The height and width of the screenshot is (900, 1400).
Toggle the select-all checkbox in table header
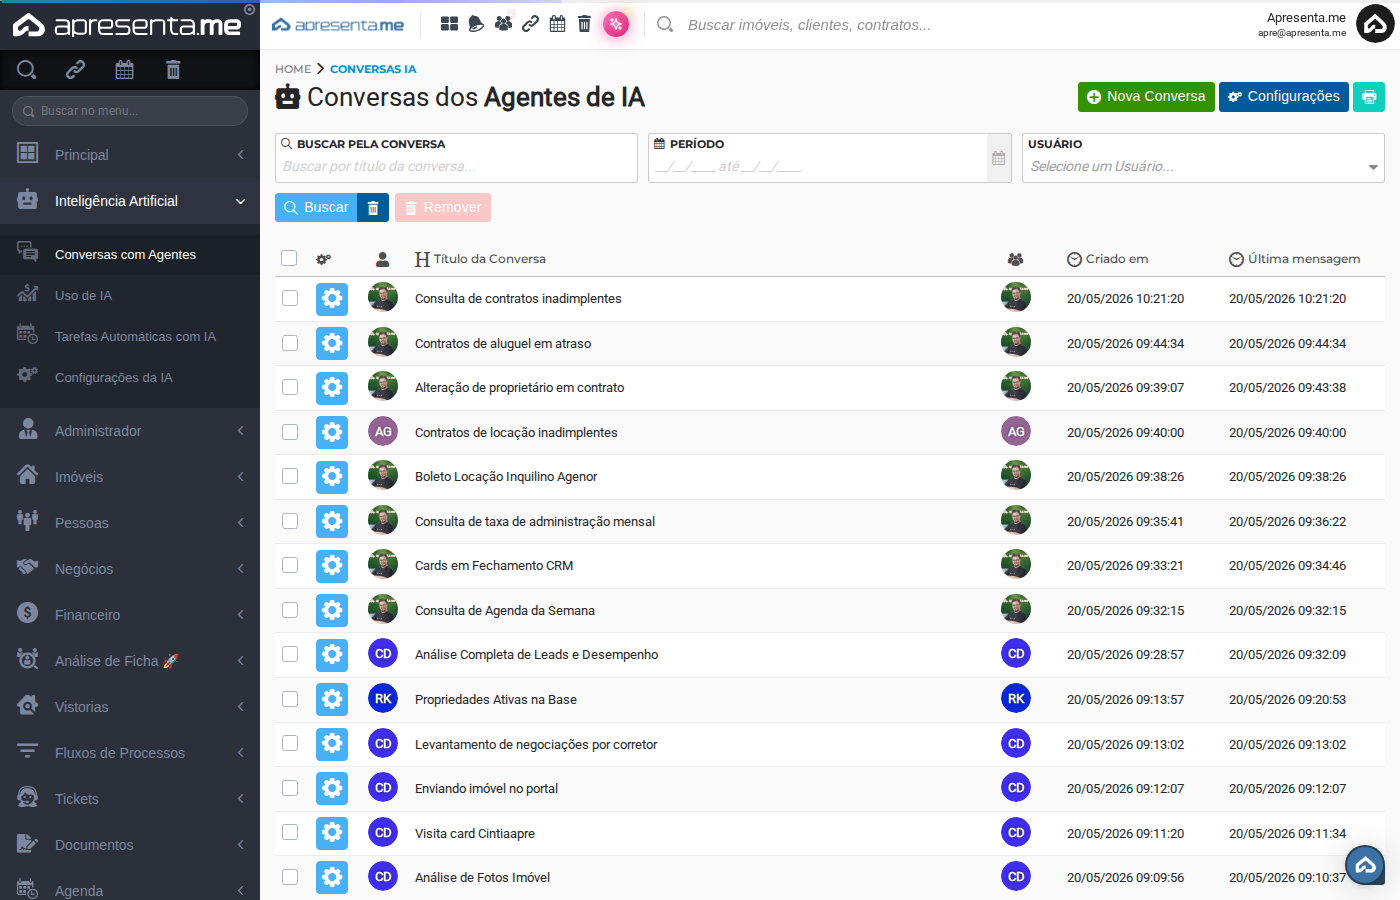click(x=289, y=258)
